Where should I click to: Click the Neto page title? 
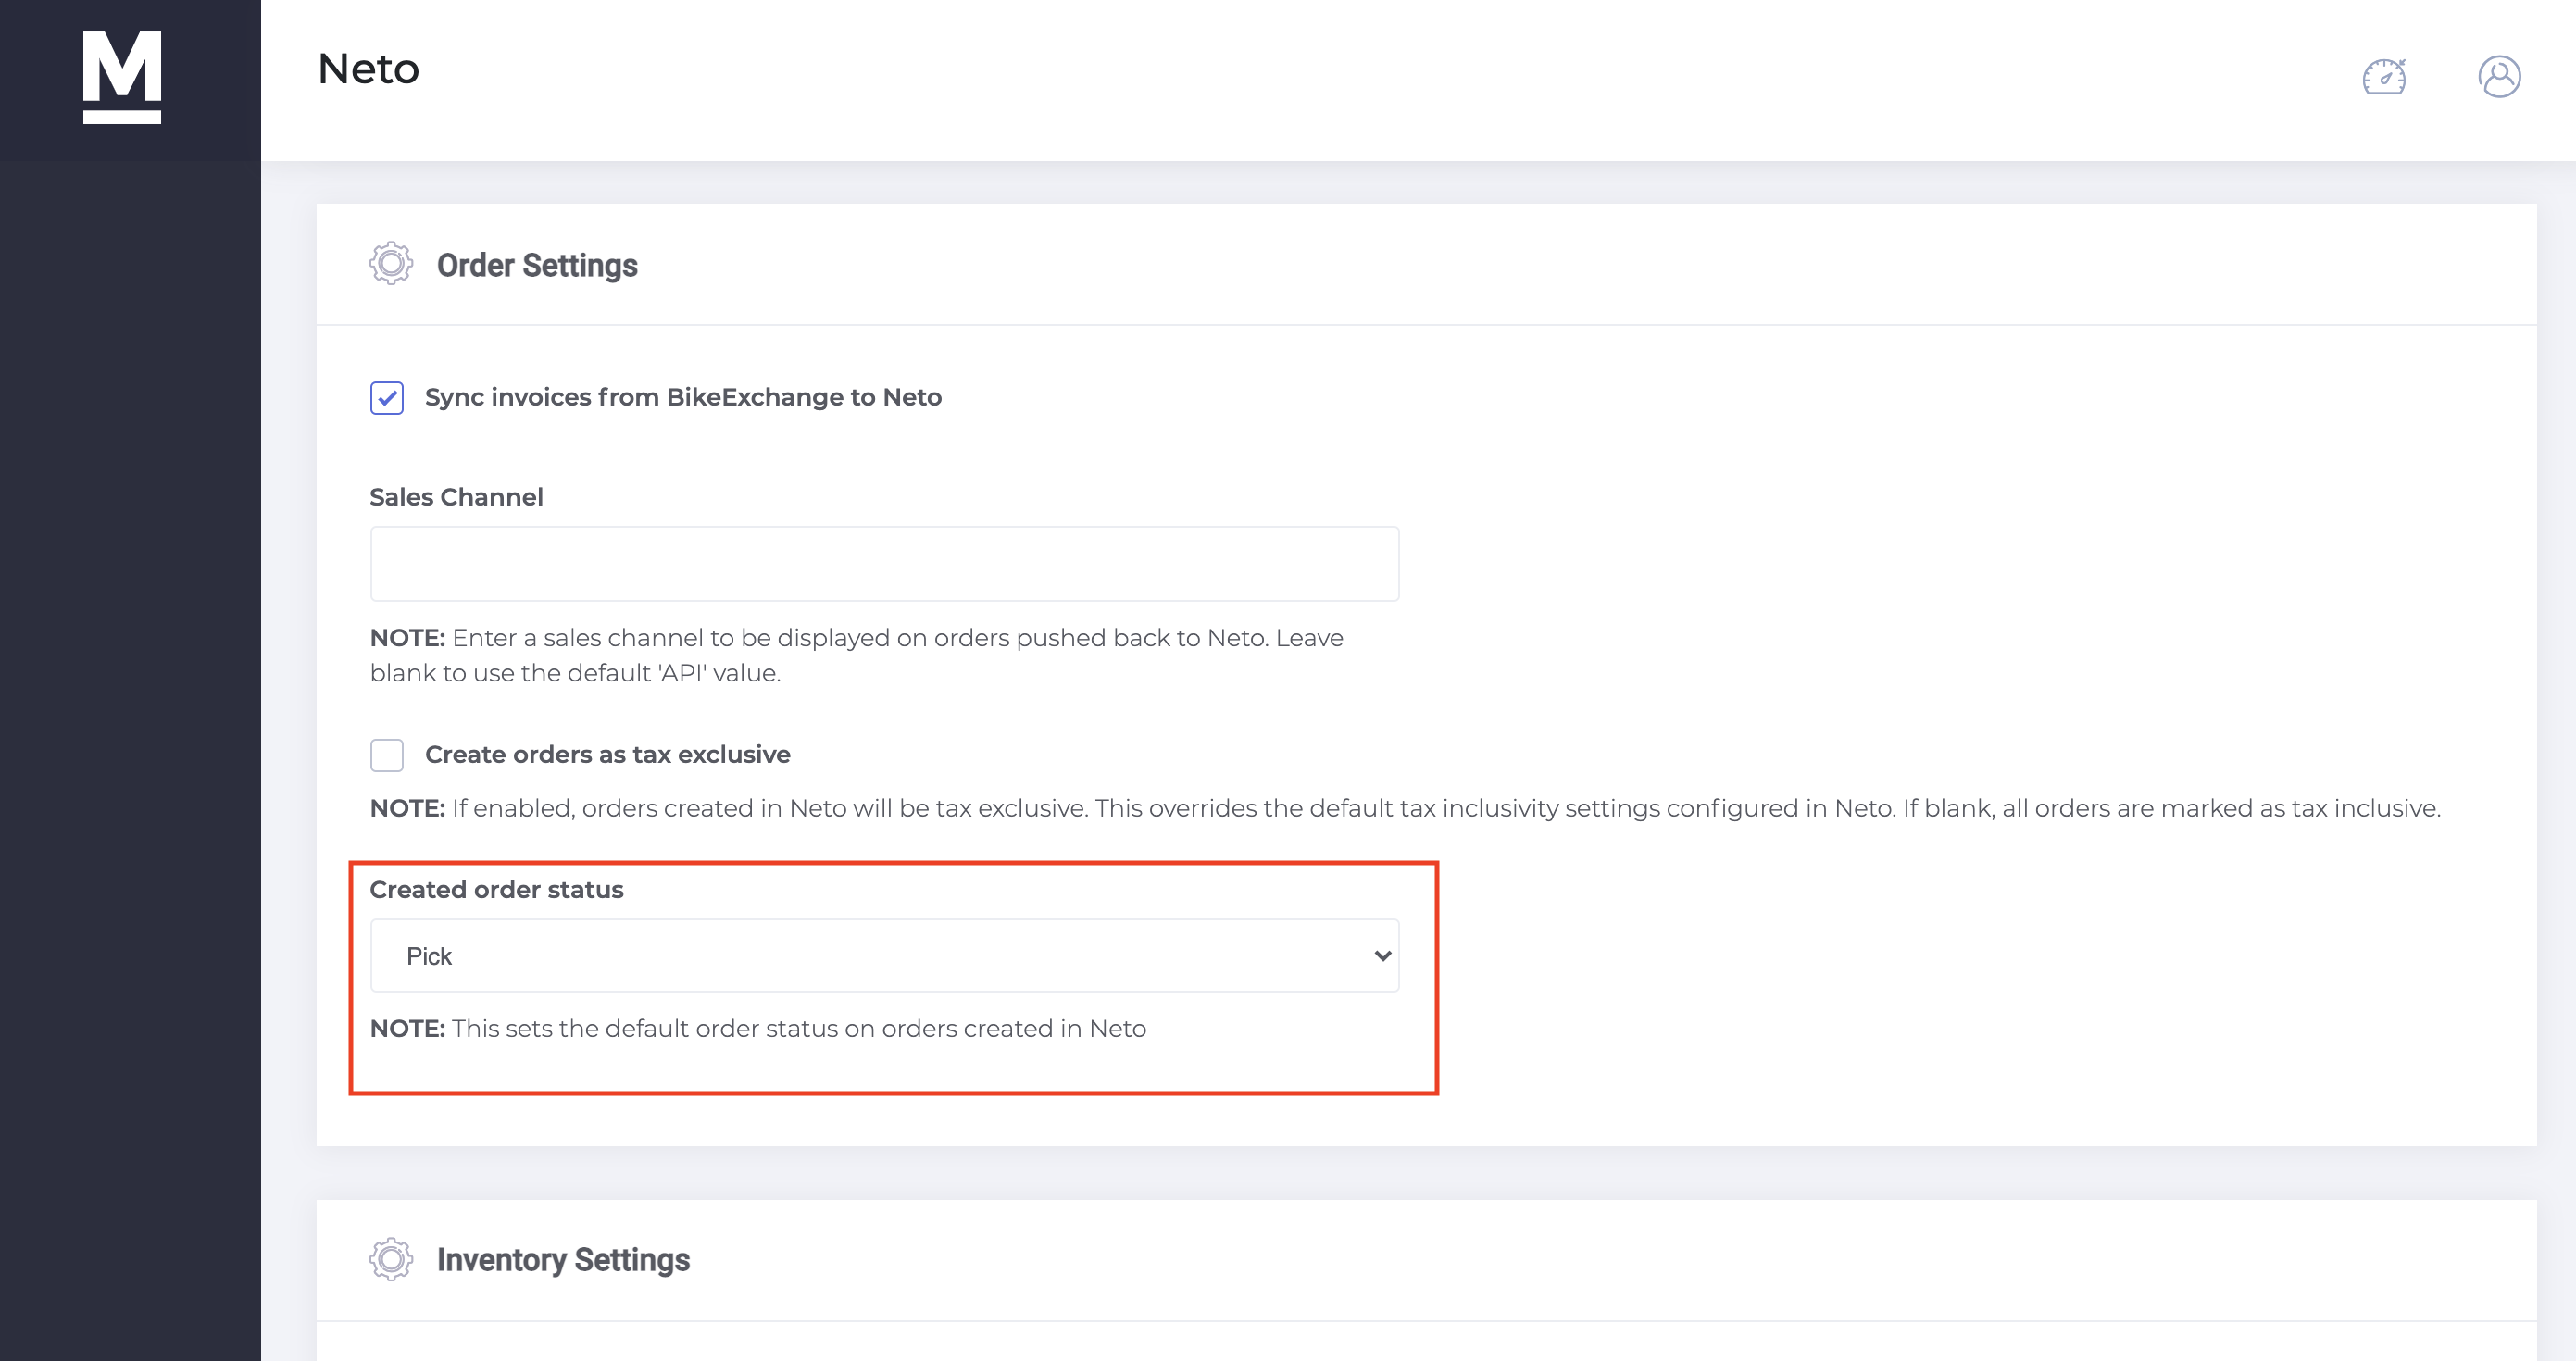(x=368, y=69)
